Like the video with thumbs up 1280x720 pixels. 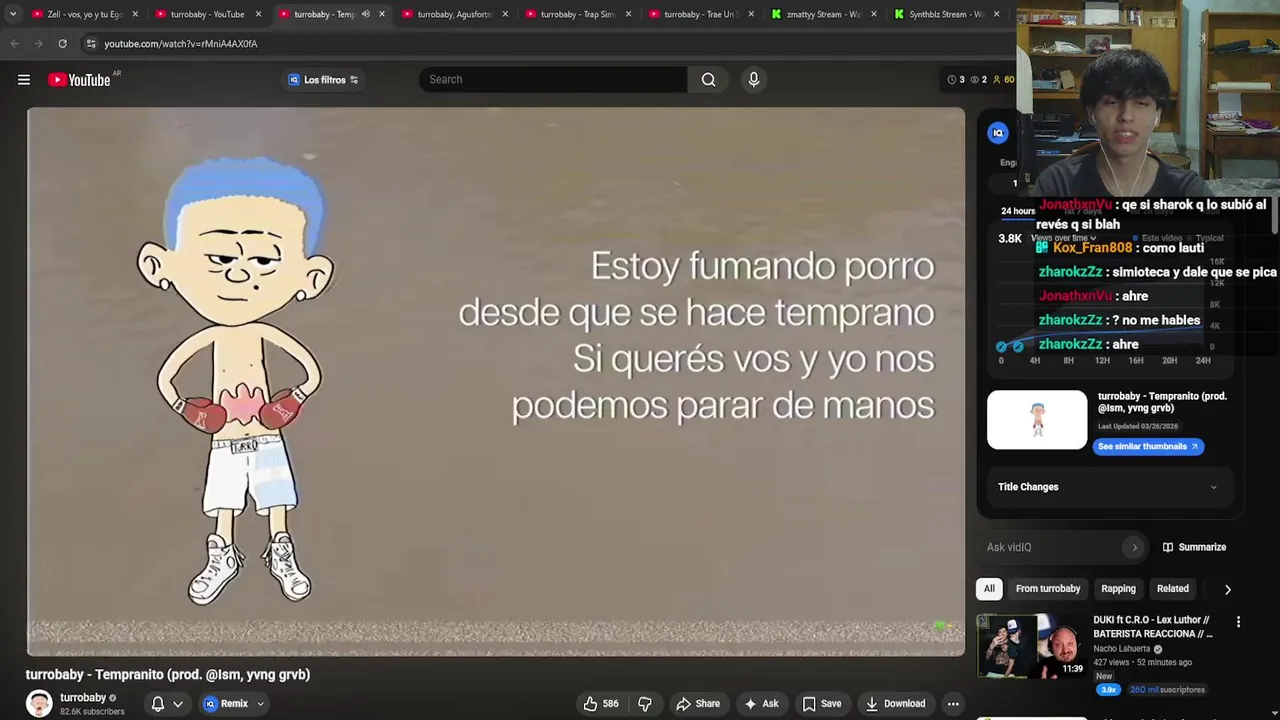coord(601,704)
